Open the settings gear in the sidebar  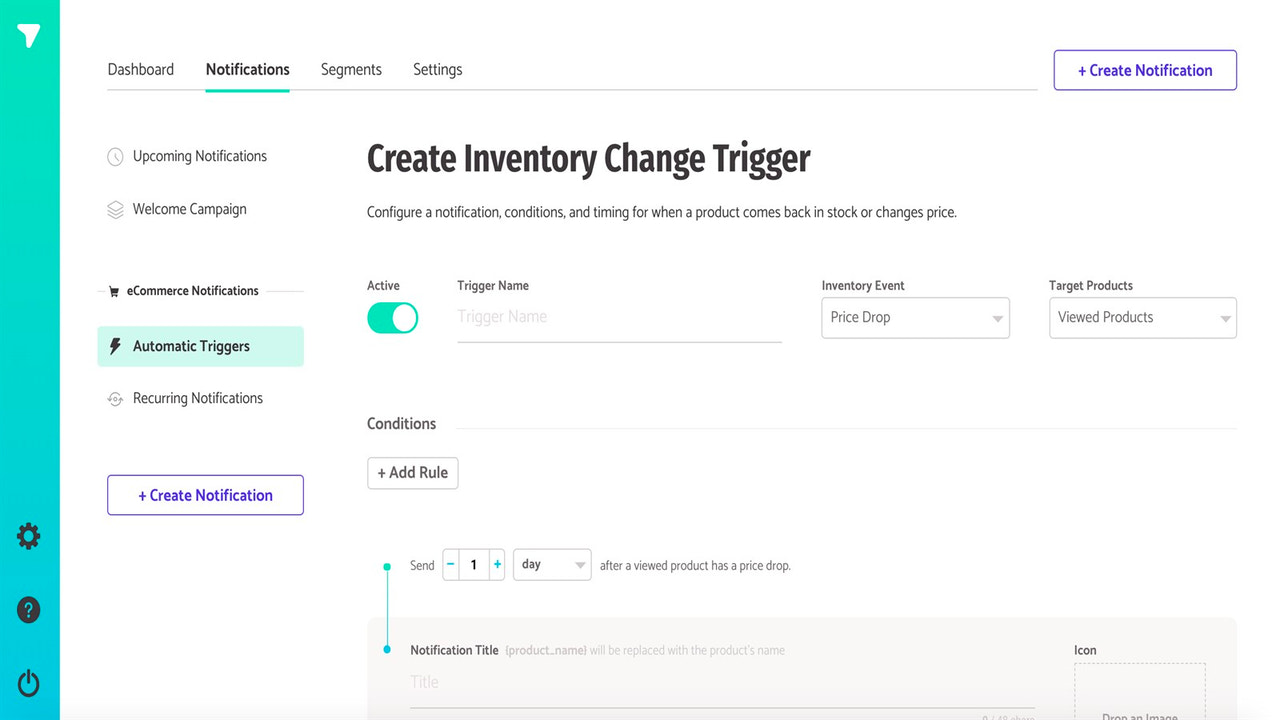(x=28, y=536)
